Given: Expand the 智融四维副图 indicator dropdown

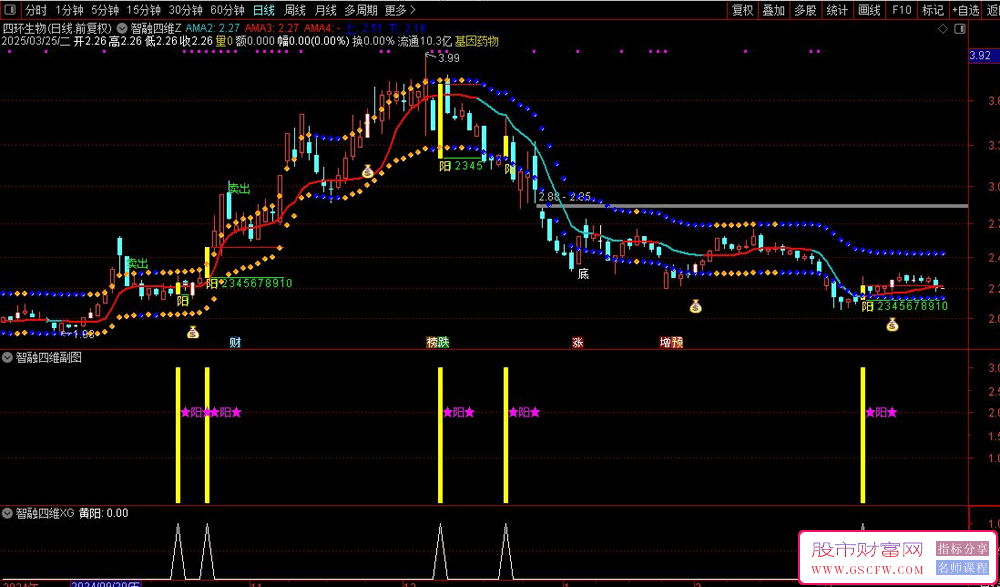Looking at the screenshot, I should 8,357.
